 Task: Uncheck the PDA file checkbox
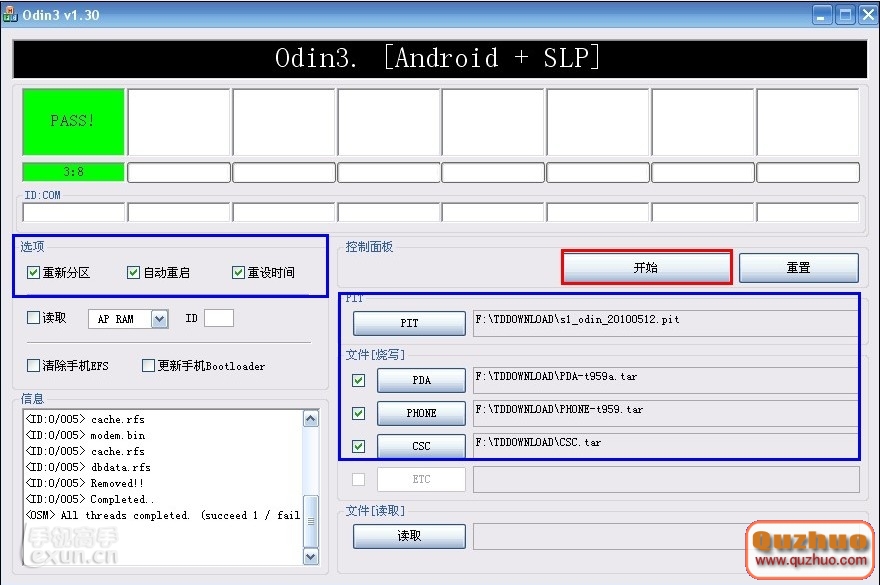click(x=358, y=381)
